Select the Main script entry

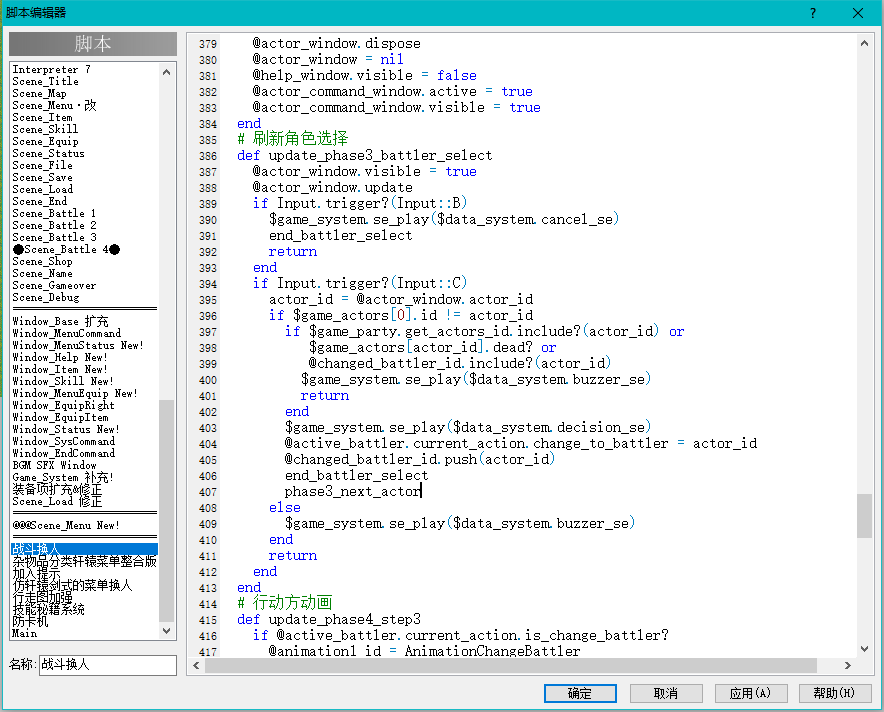click(25, 633)
